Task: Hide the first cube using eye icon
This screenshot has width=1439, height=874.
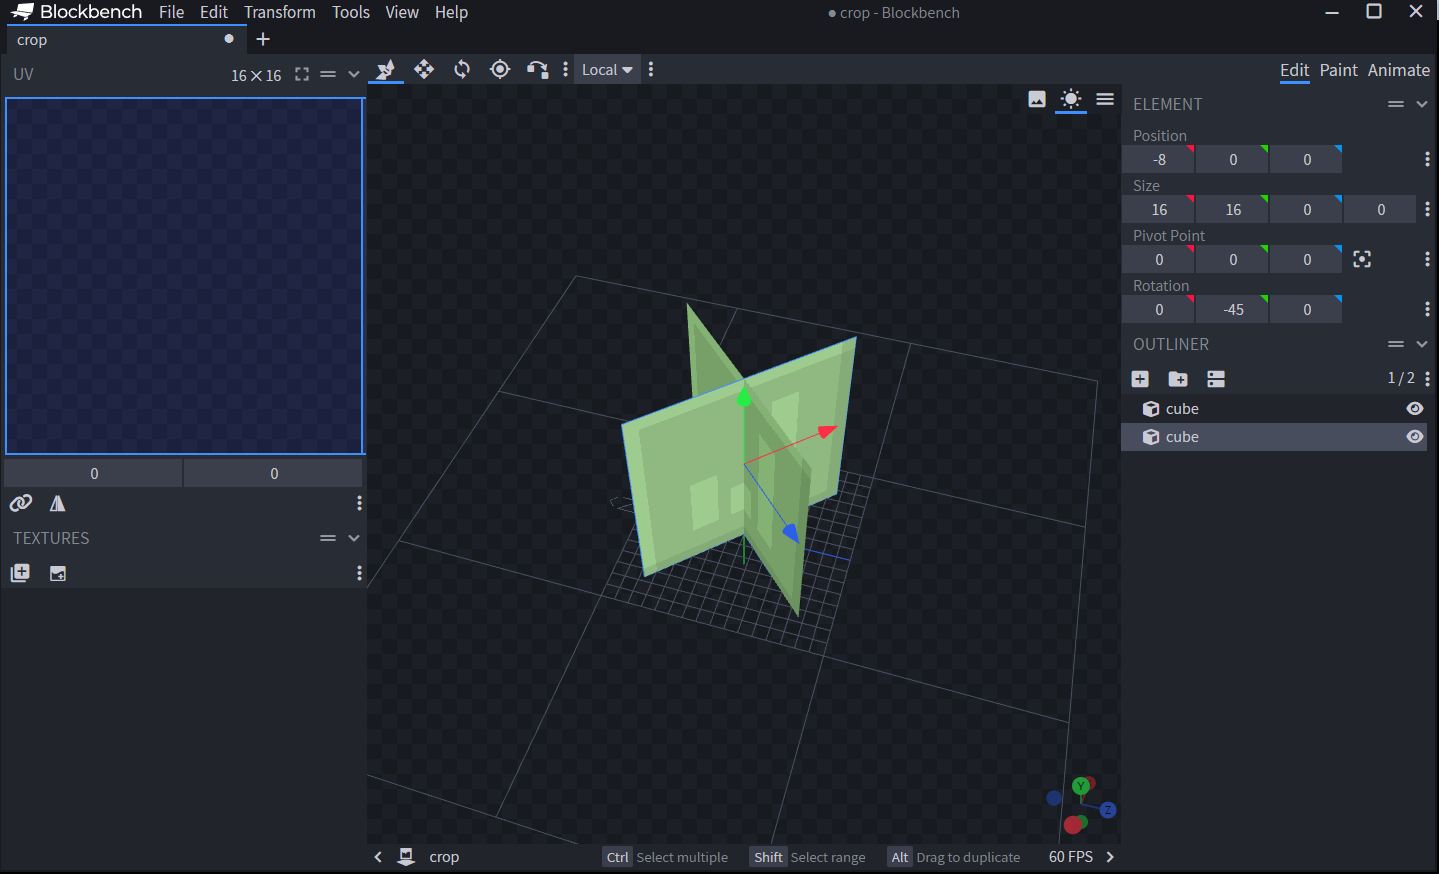Action: click(1414, 409)
